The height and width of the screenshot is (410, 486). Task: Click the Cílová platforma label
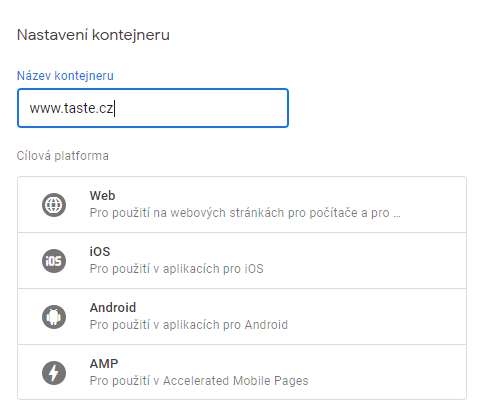click(x=63, y=156)
